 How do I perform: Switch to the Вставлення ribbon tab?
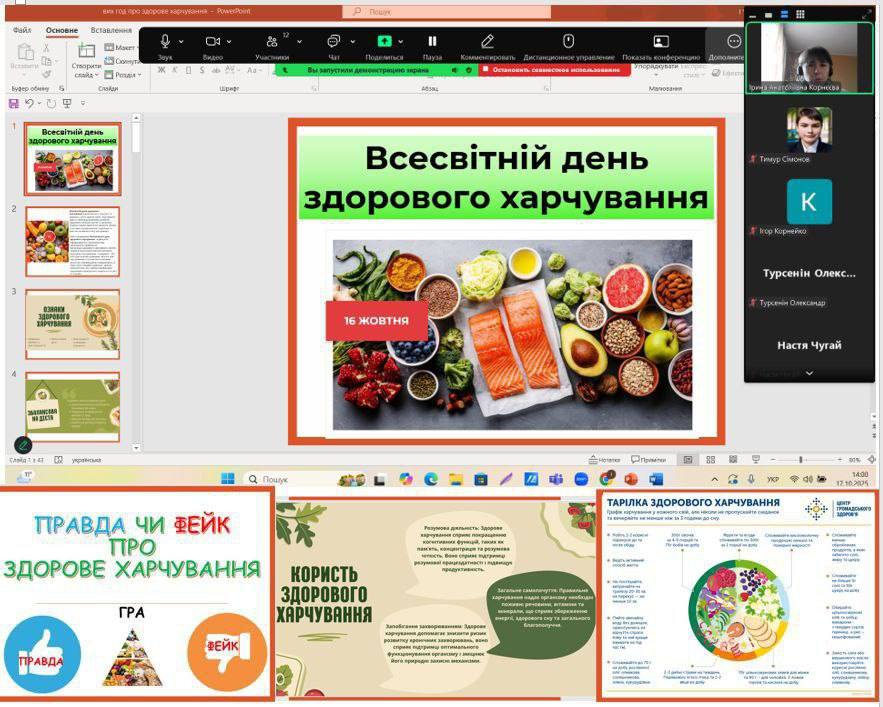click(111, 30)
